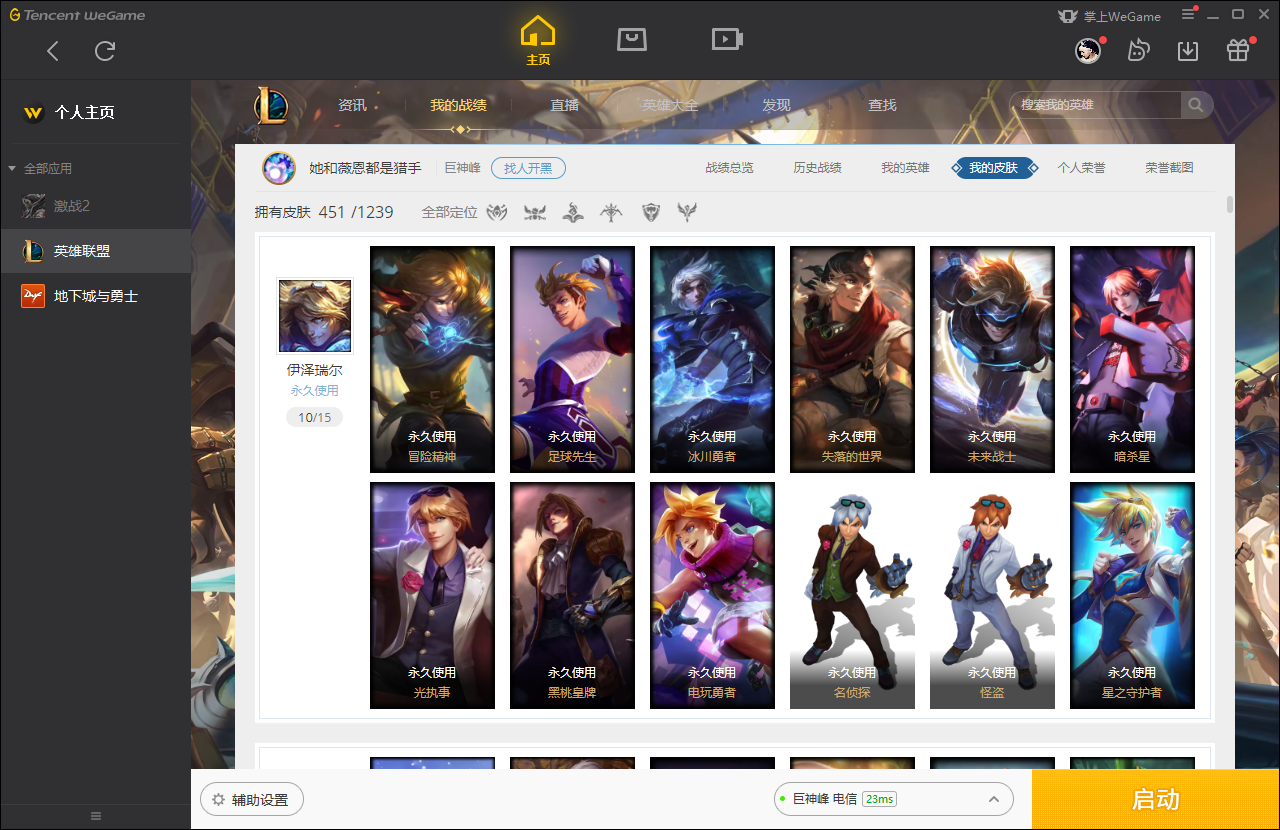This screenshot has height=830, width=1280.
Task: Open the 怪盗 skin card
Action: click(x=992, y=595)
